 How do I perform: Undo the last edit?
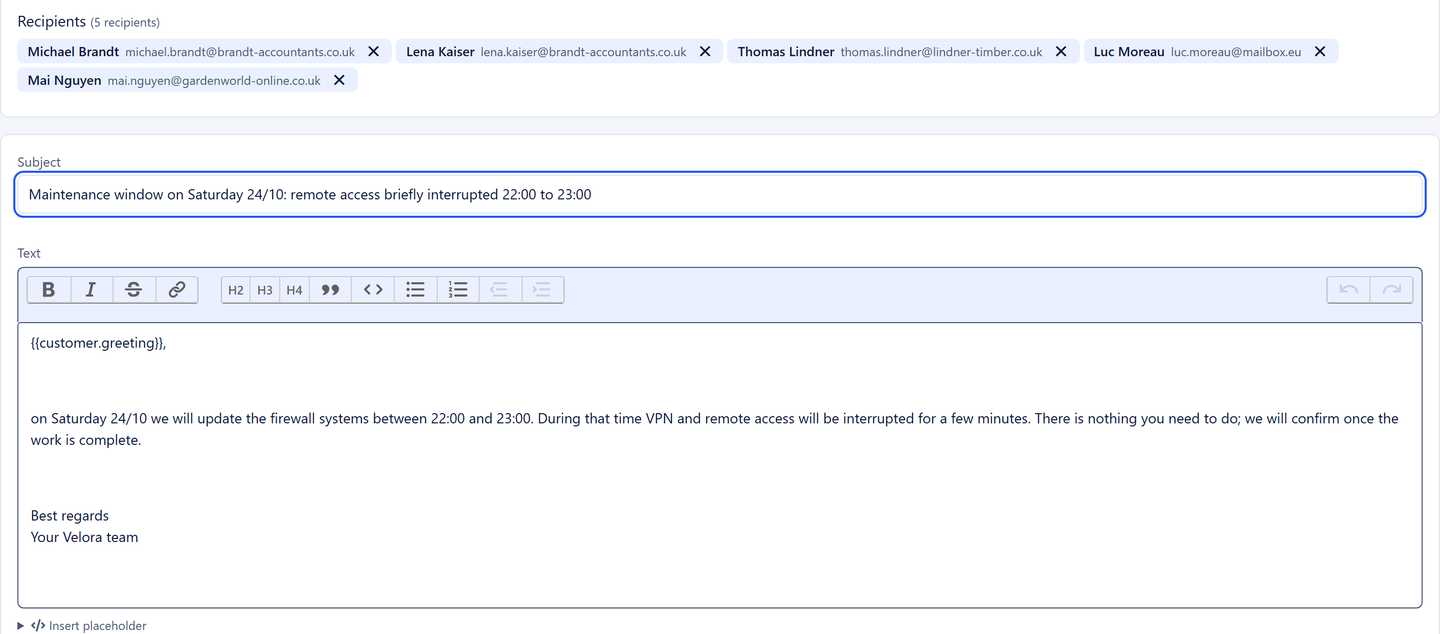(1349, 290)
